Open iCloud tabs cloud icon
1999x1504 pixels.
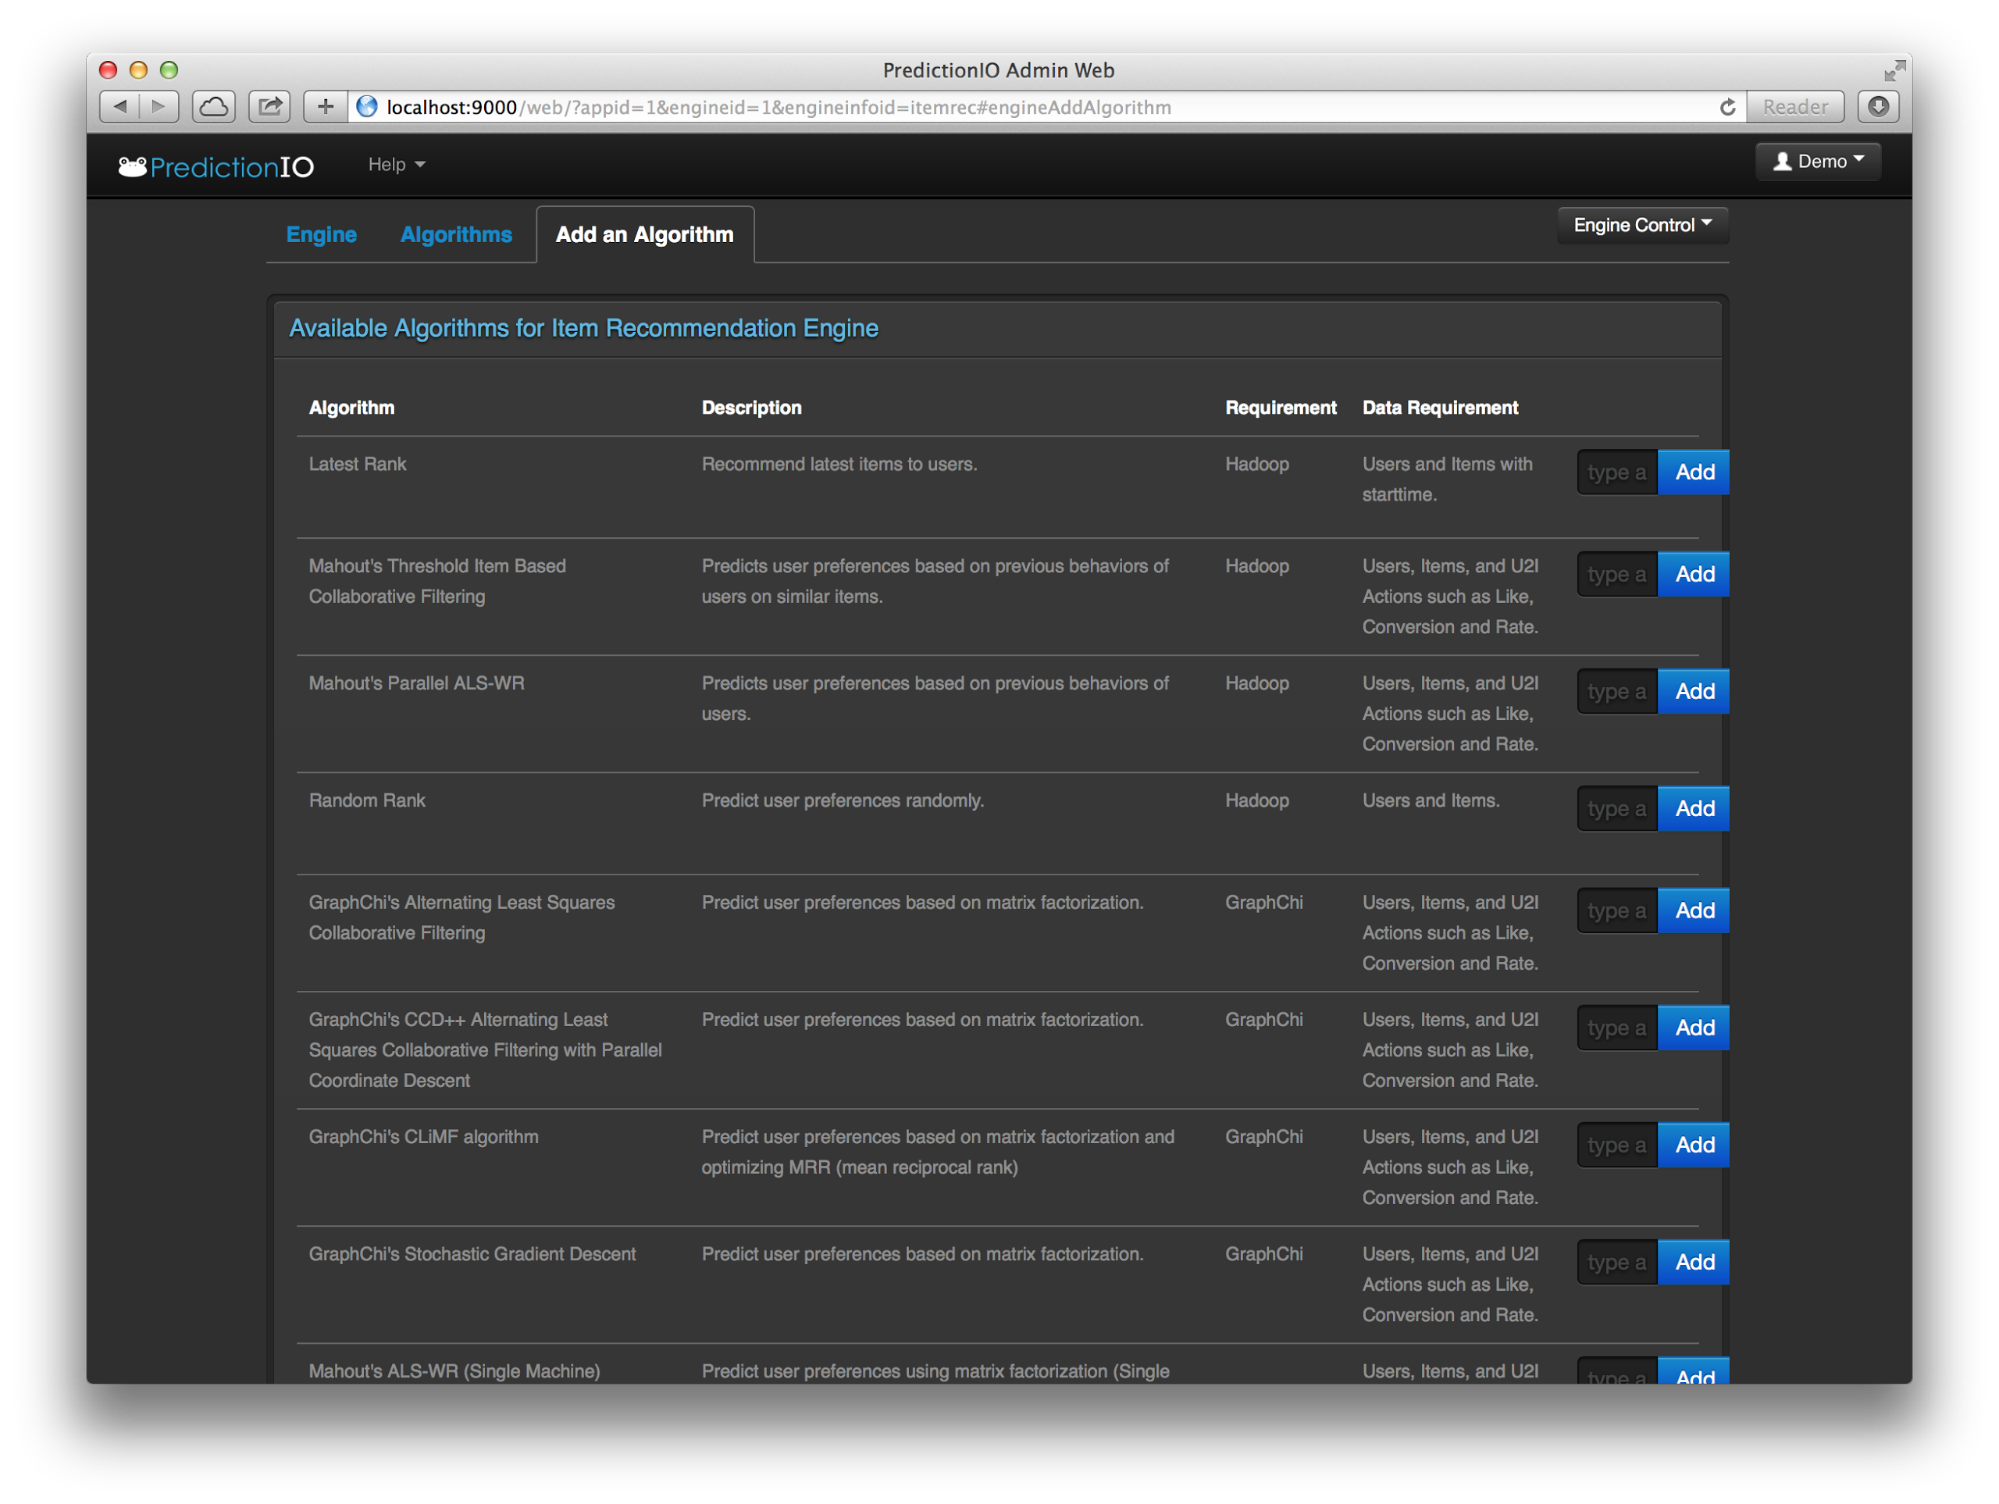pyautogui.click(x=213, y=106)
